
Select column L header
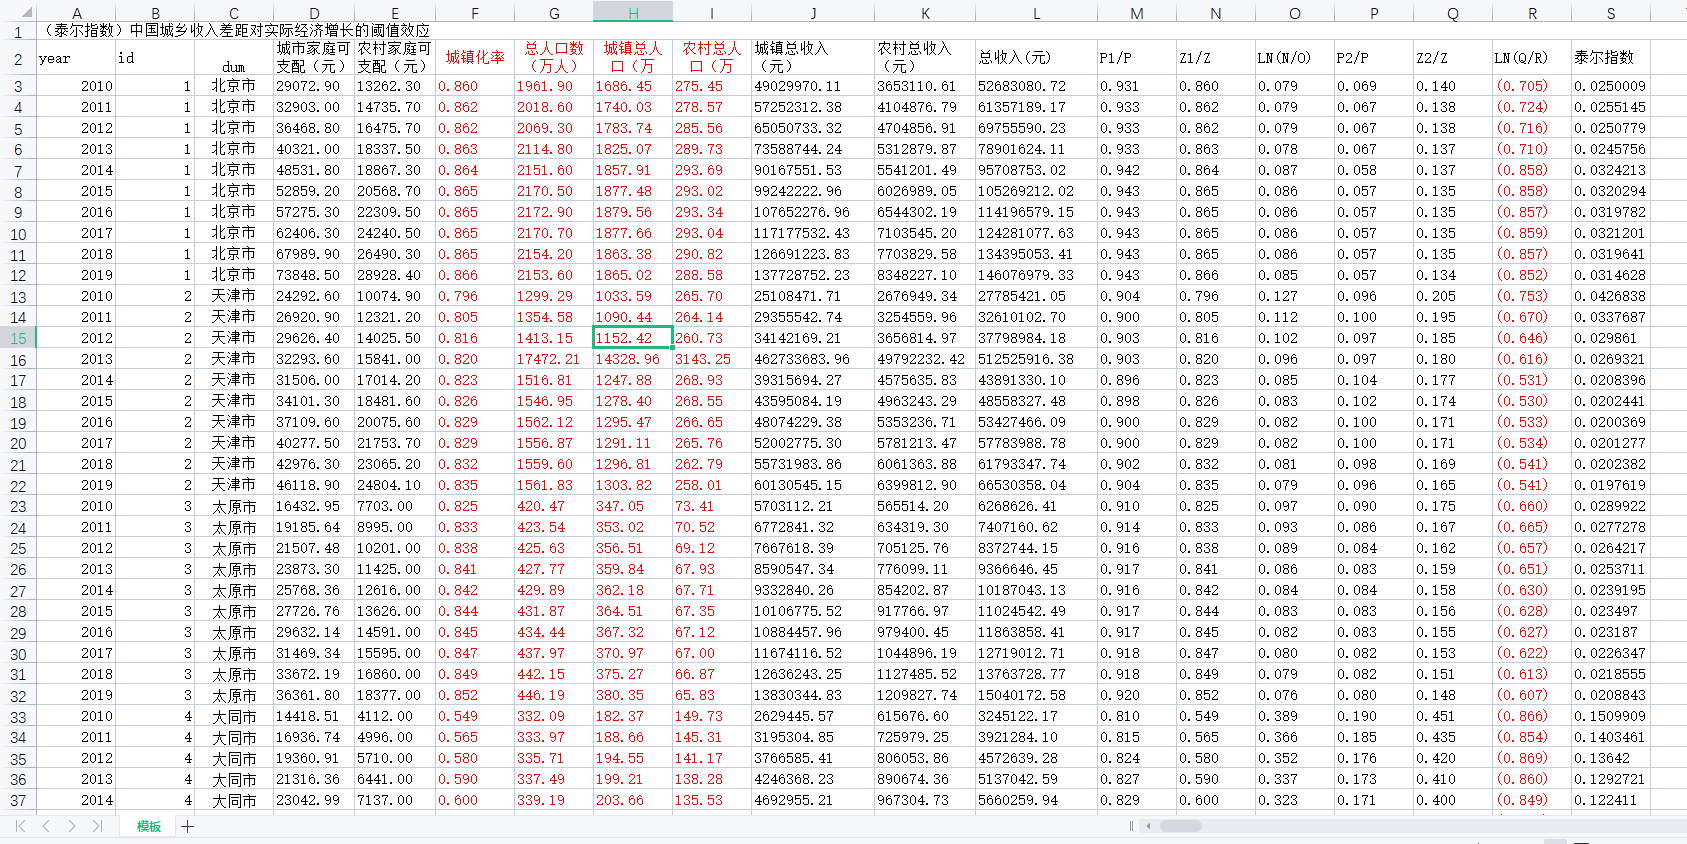tap(1036, 13)
